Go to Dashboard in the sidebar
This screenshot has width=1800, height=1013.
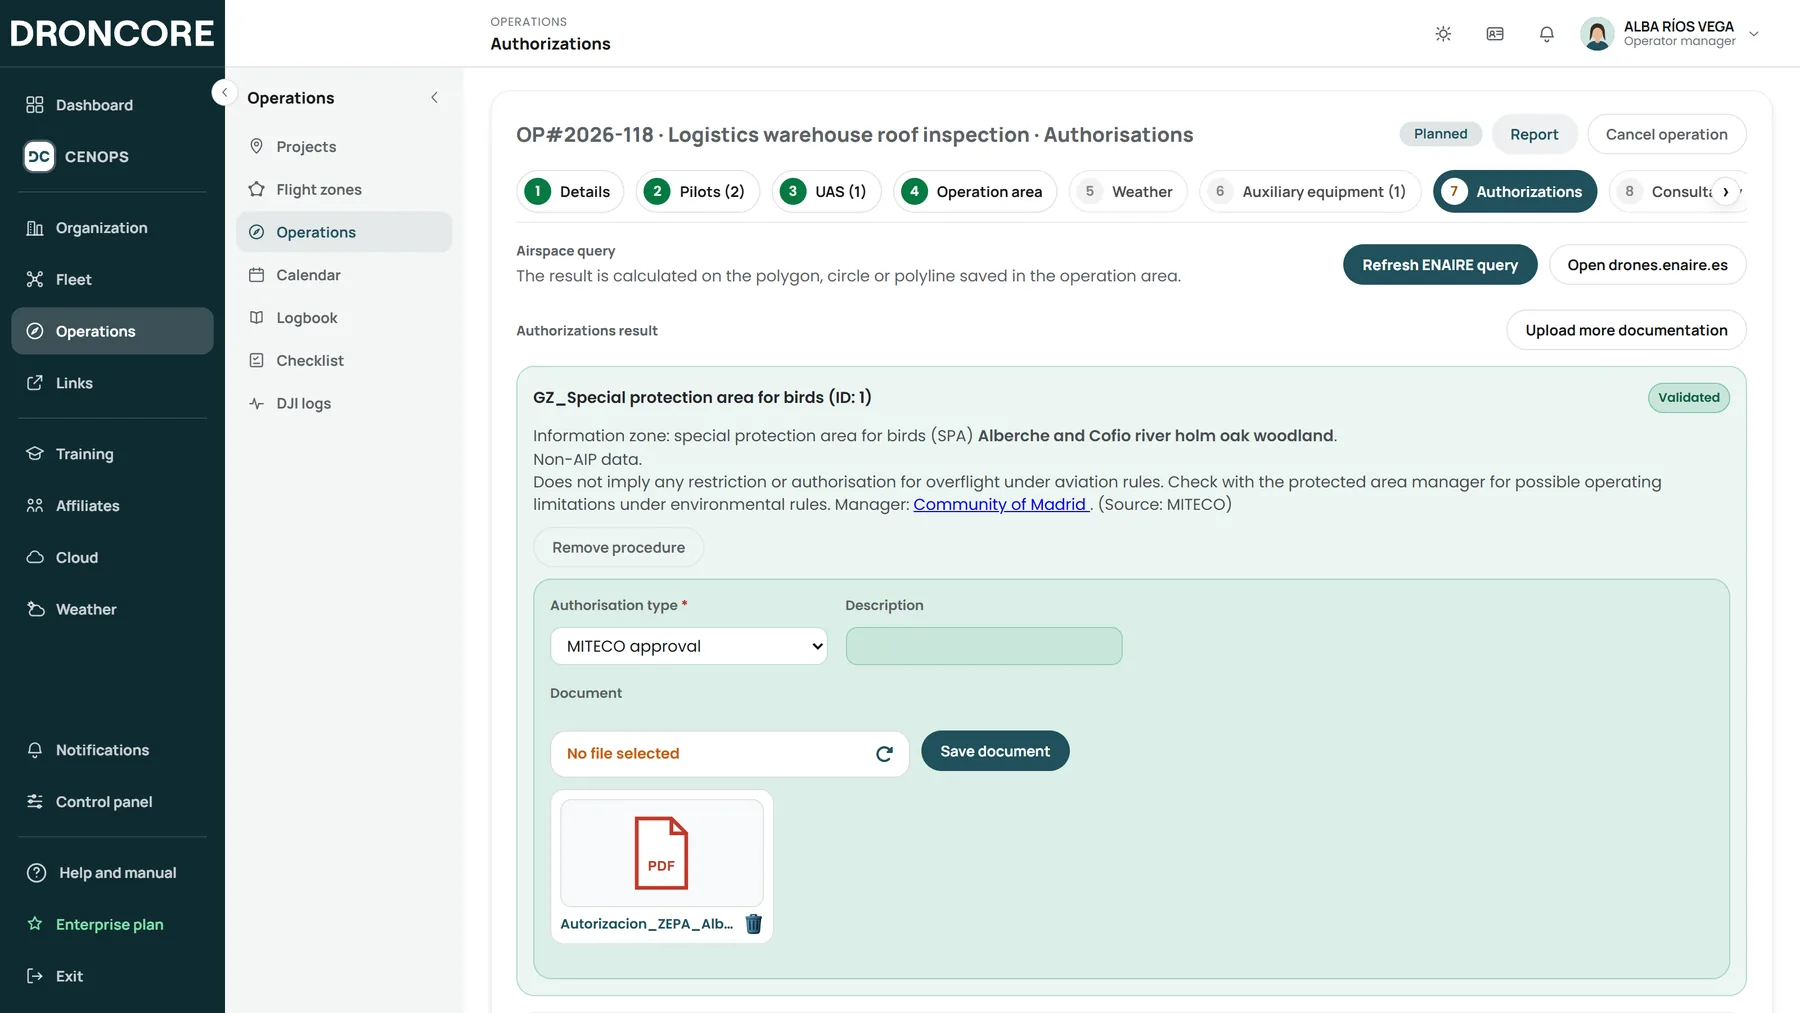[112, 105]
